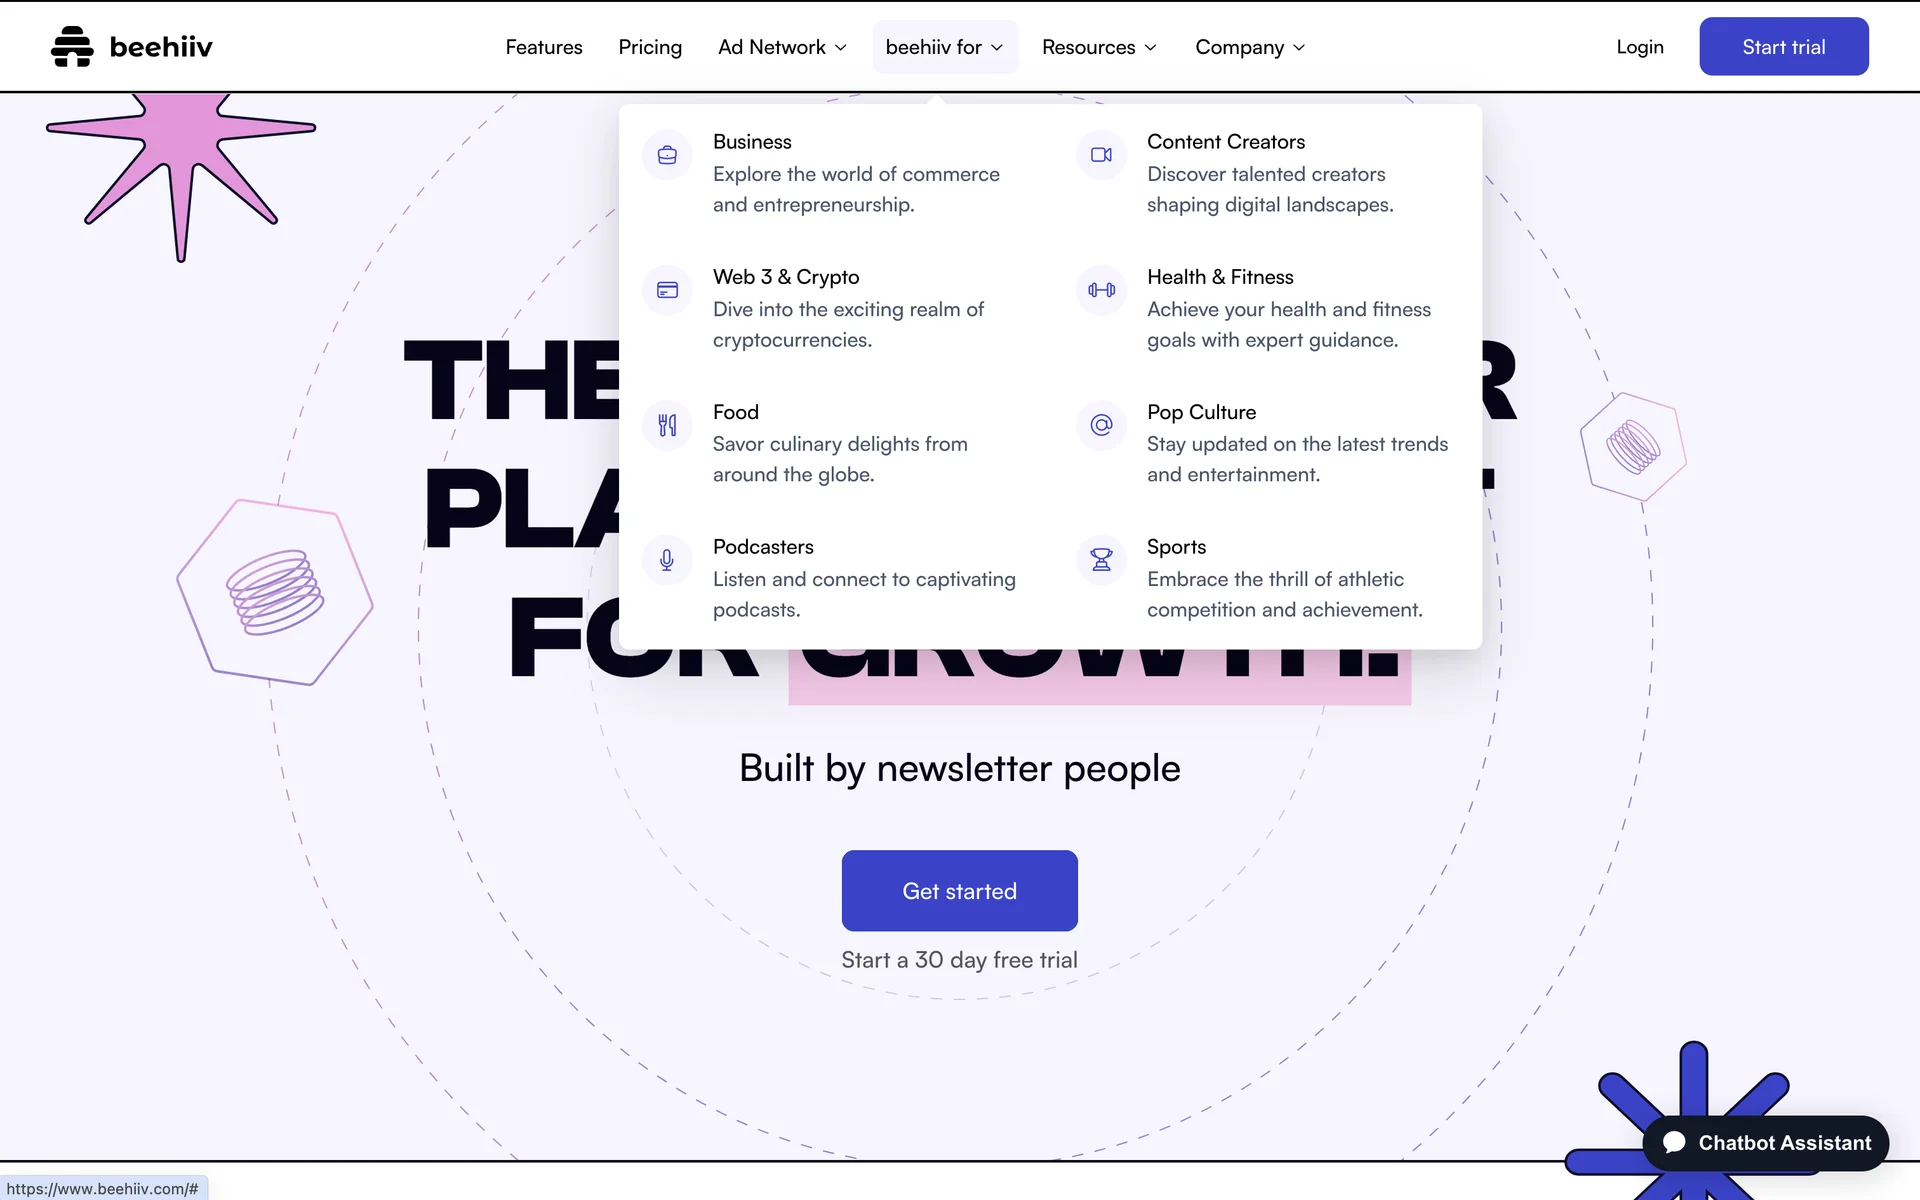Open the Company dropdown menu
The width and height of the screenshot is (1920, 1200).
pyautogui.click(x=1250, y=47)
